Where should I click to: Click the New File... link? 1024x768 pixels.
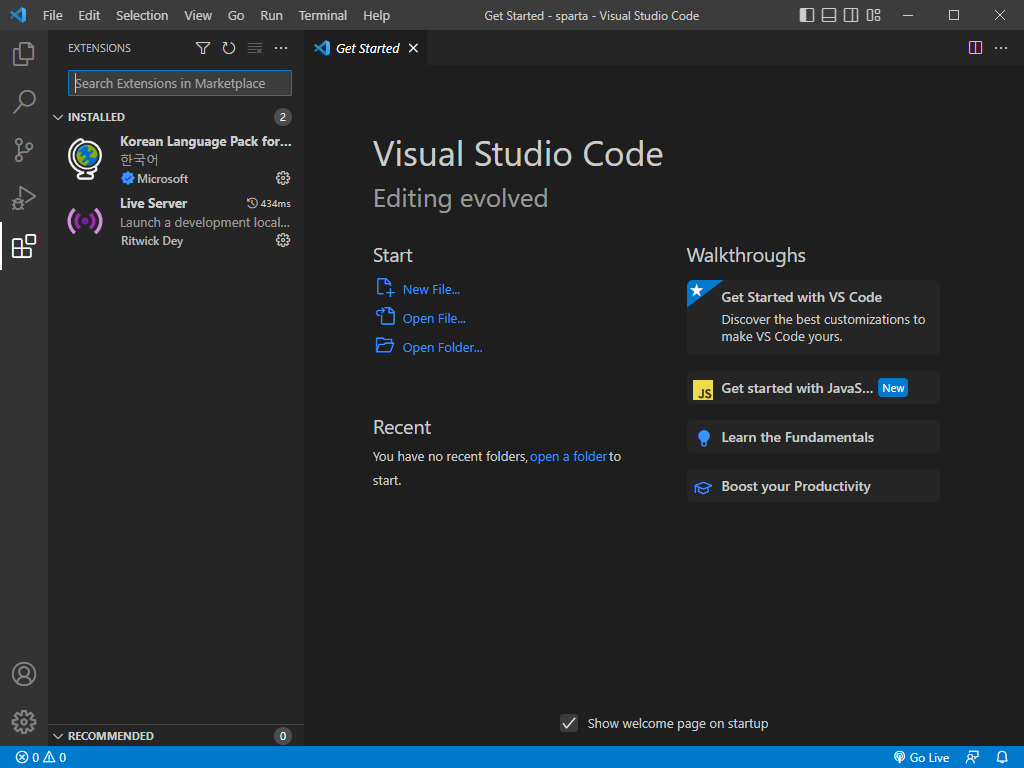tap(431, 289)
